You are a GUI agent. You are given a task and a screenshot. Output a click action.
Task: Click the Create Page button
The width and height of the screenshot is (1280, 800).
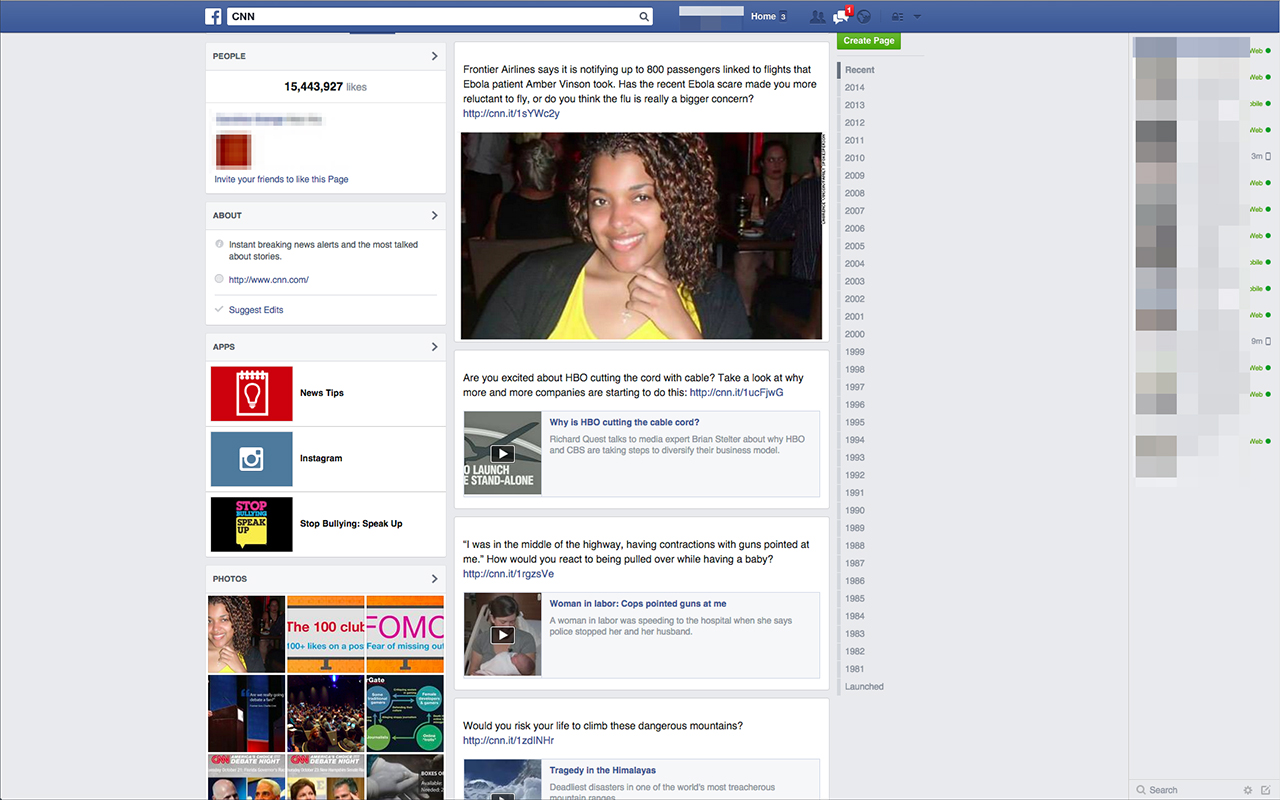[868, 41]
